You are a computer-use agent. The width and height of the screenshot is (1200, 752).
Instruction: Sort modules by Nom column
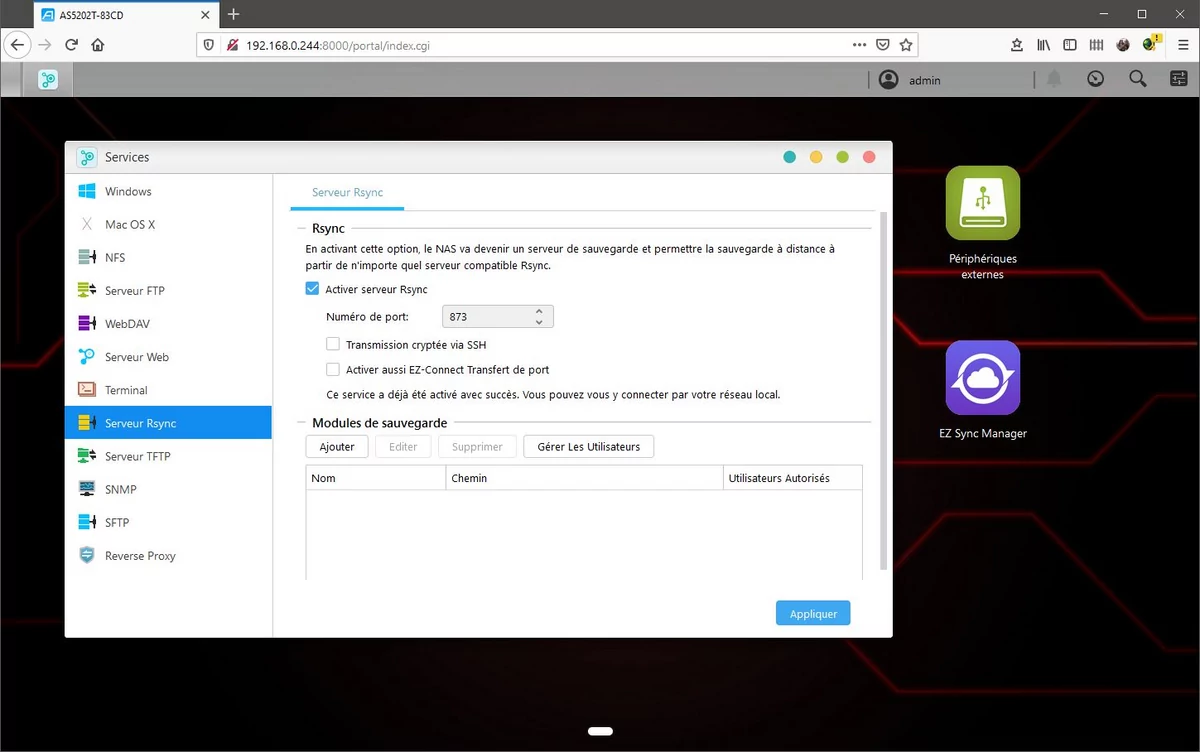point(376,478)
